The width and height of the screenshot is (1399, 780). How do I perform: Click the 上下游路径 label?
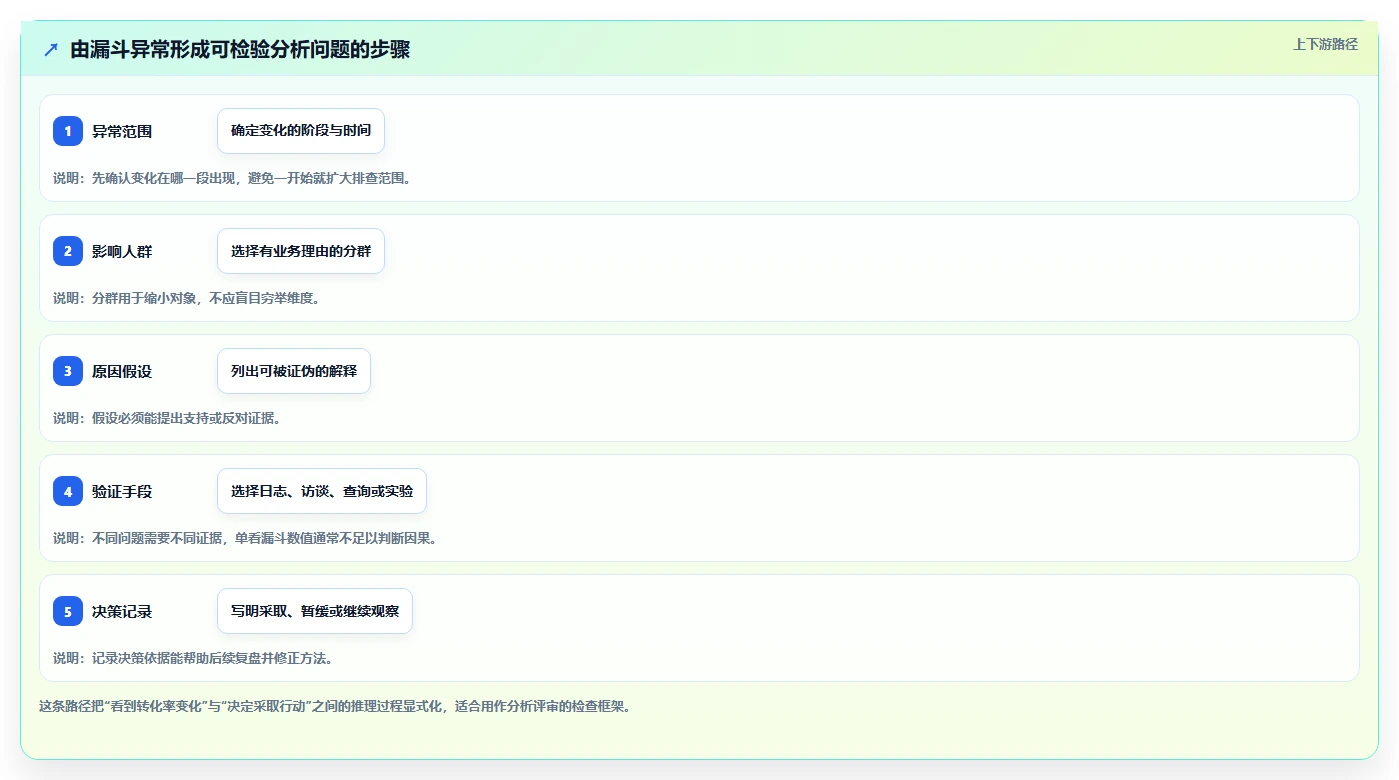point(1325,44)
